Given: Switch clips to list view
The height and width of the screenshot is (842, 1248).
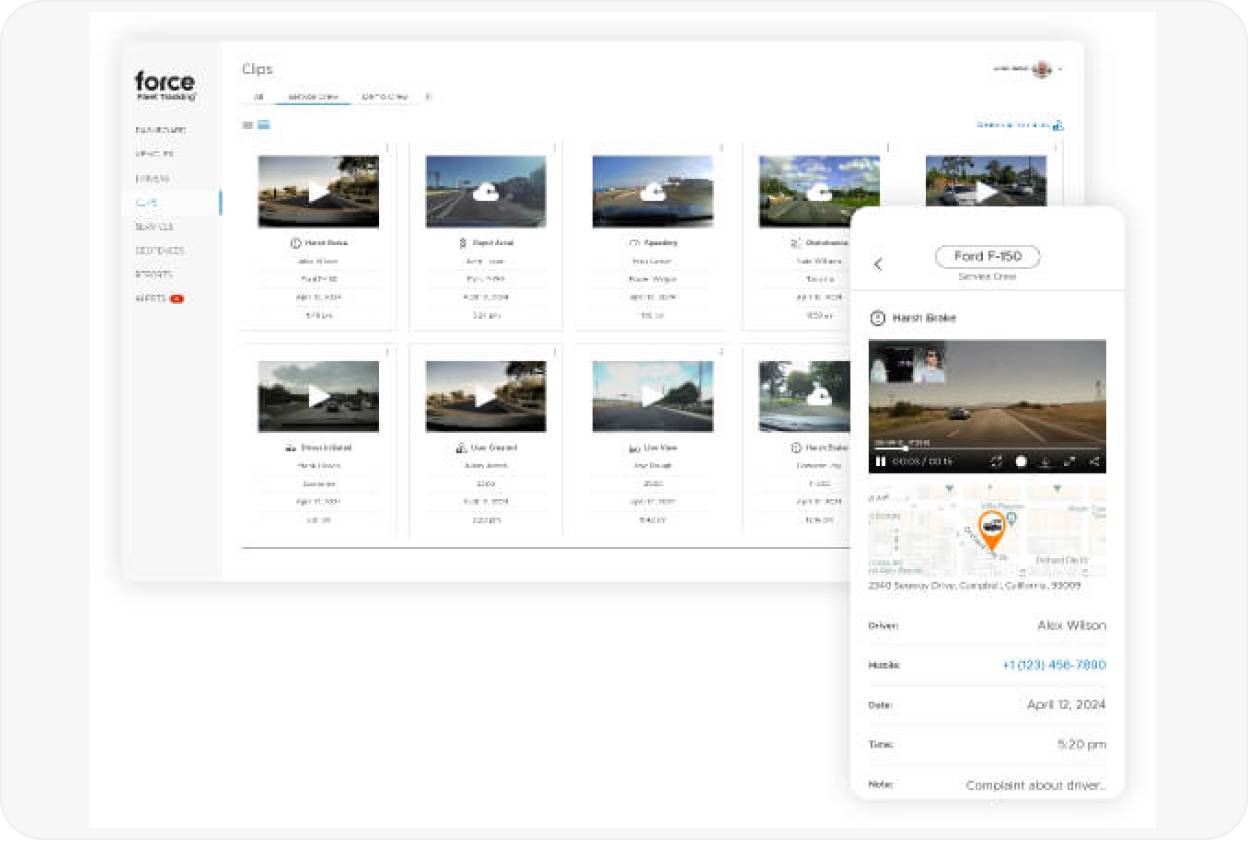Looking at the screenshot, I should [x=248, y=125].
